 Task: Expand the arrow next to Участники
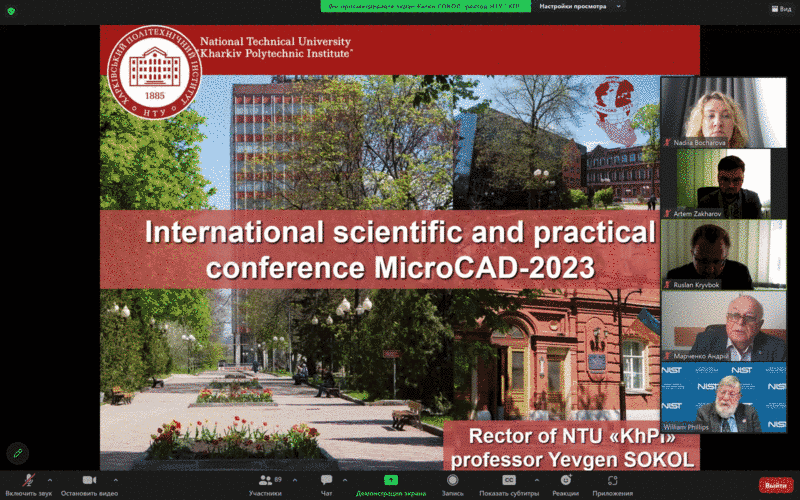pyautogui.click(x=294, y=480)
